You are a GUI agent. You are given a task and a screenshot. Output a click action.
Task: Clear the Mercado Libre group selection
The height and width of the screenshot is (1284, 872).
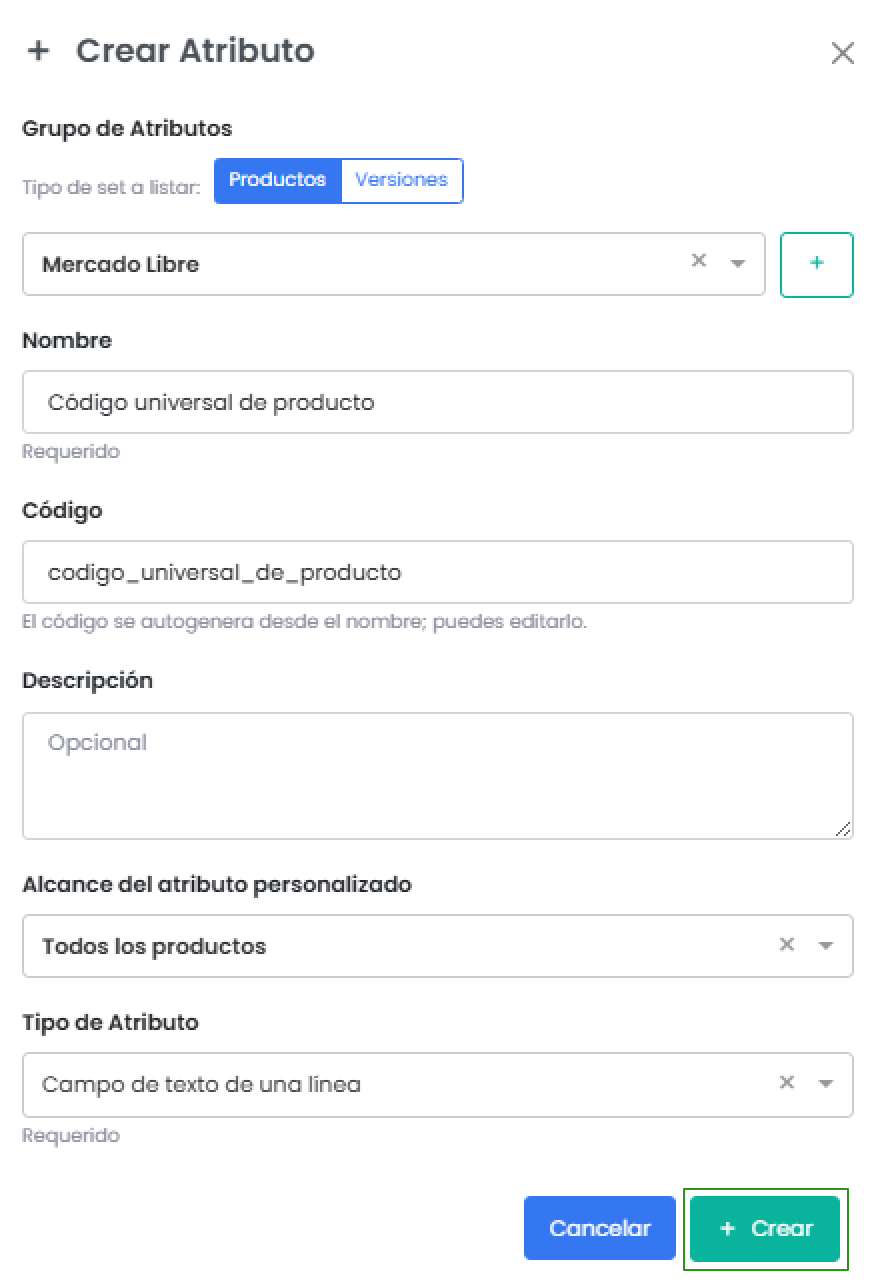[x=699, y=261]
